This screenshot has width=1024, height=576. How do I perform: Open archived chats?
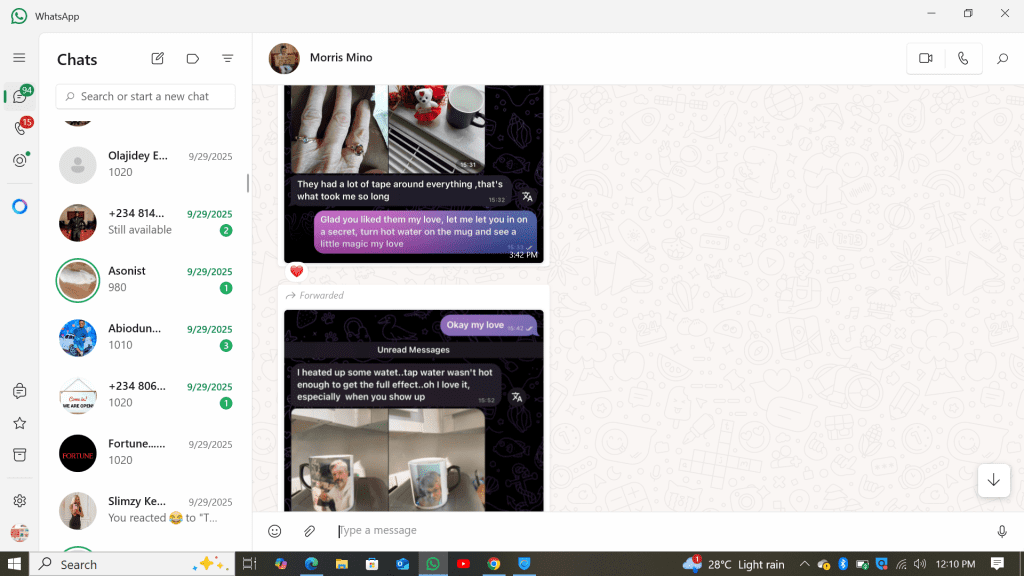point(19,455)
